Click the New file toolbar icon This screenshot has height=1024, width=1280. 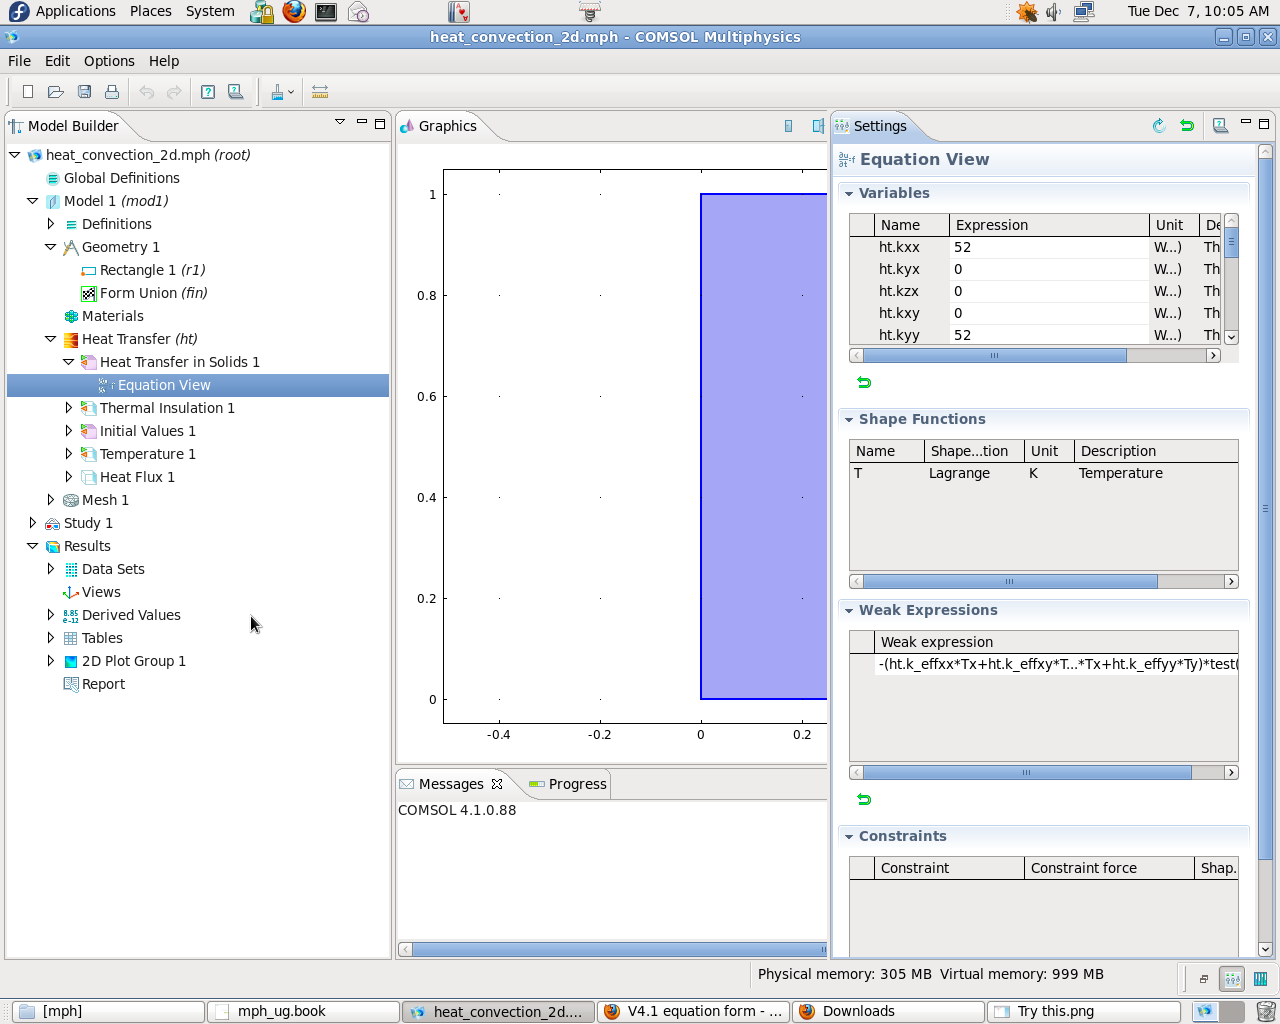point(28,92)
